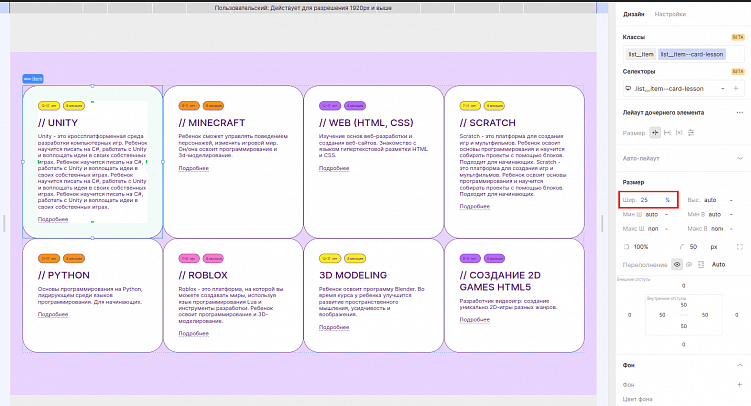
Task: Select the // MINECRAFT card heading
Action: pyautogui.click(x=212, y=123)
